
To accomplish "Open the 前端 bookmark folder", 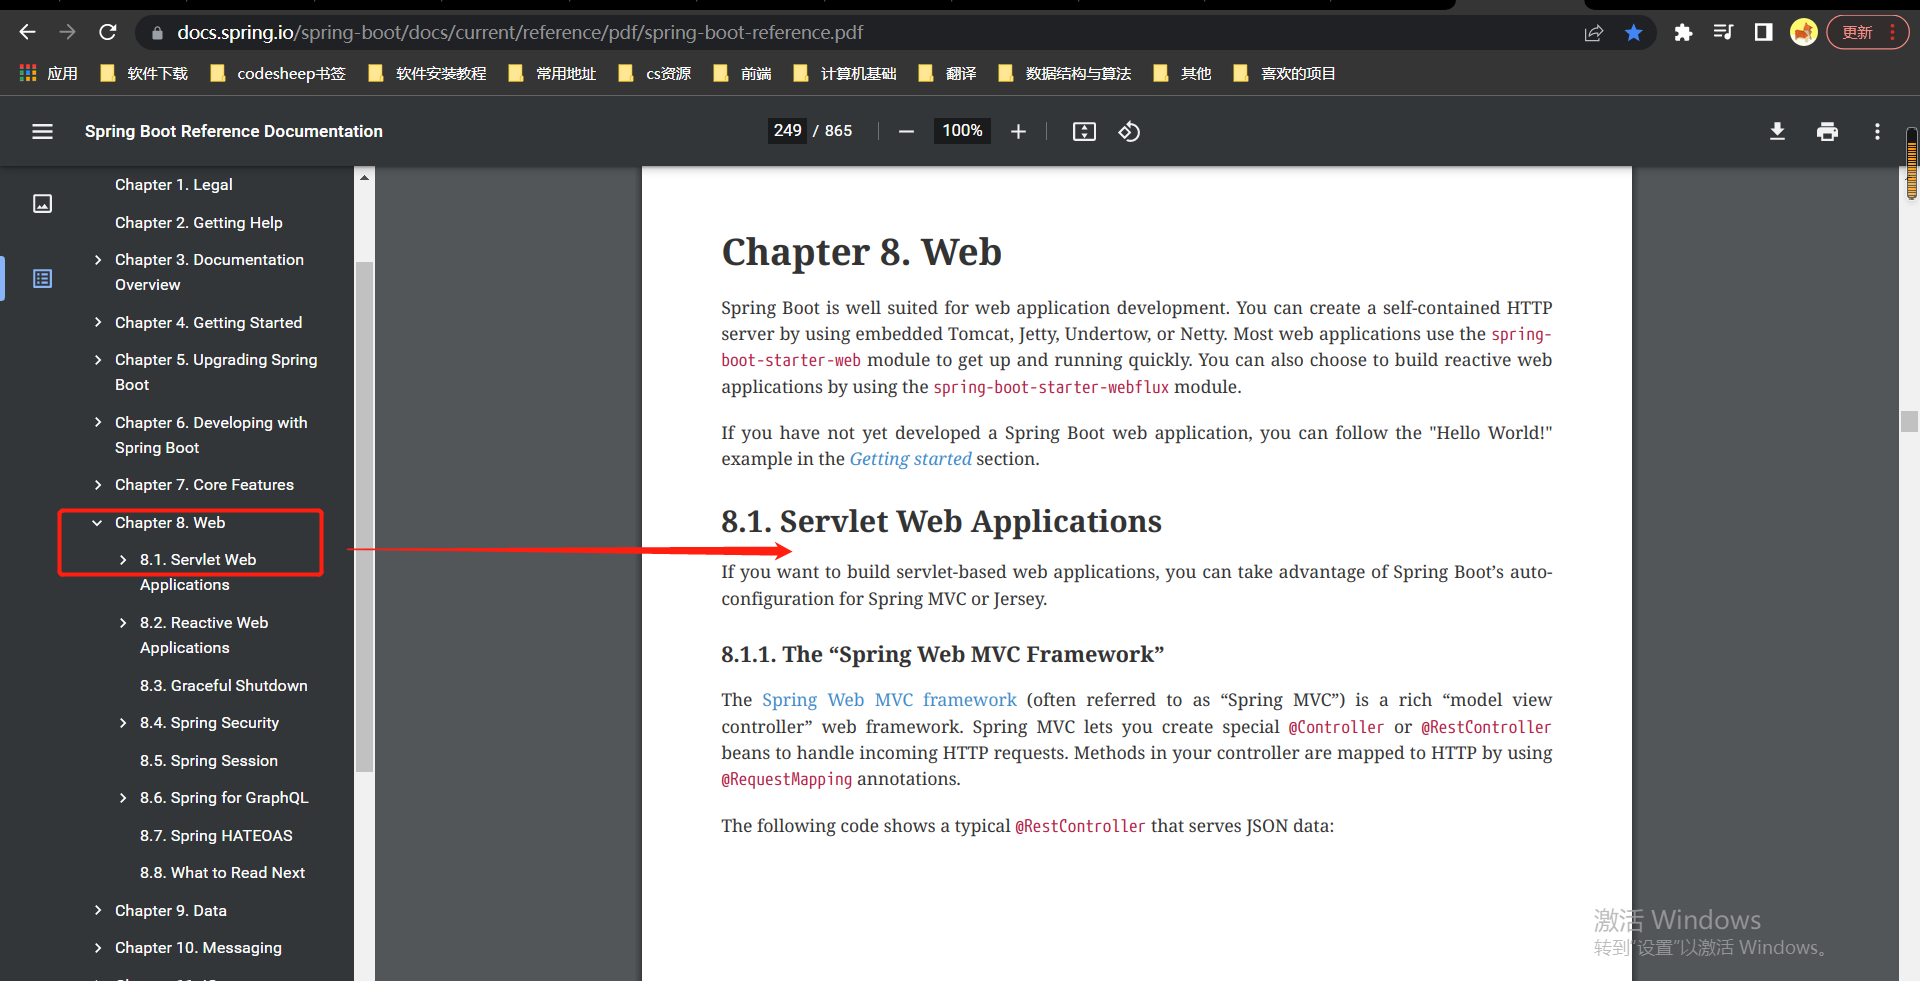I will pyautogui.click(x=742, y=73).
